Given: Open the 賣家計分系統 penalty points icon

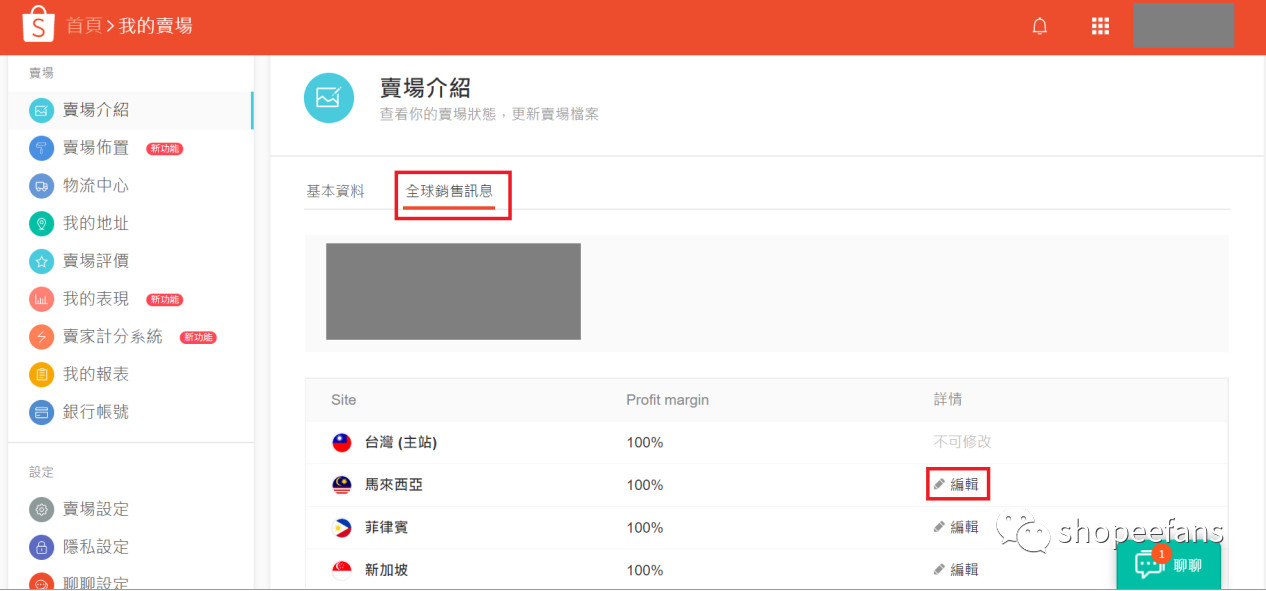Looking at the screenshot, I should [40, 336].
